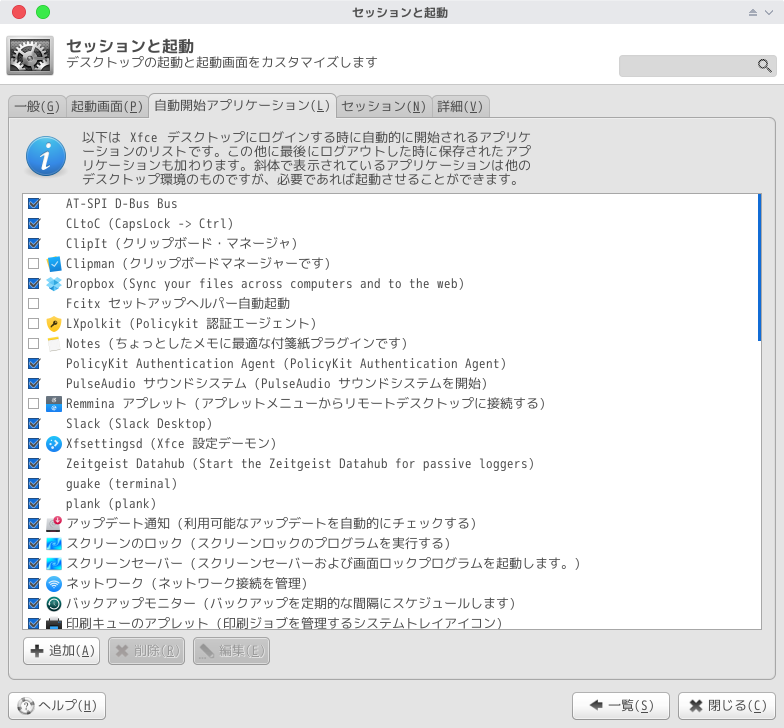
Task: Uncheck plank checkbox
Action: tap(34, 504)
